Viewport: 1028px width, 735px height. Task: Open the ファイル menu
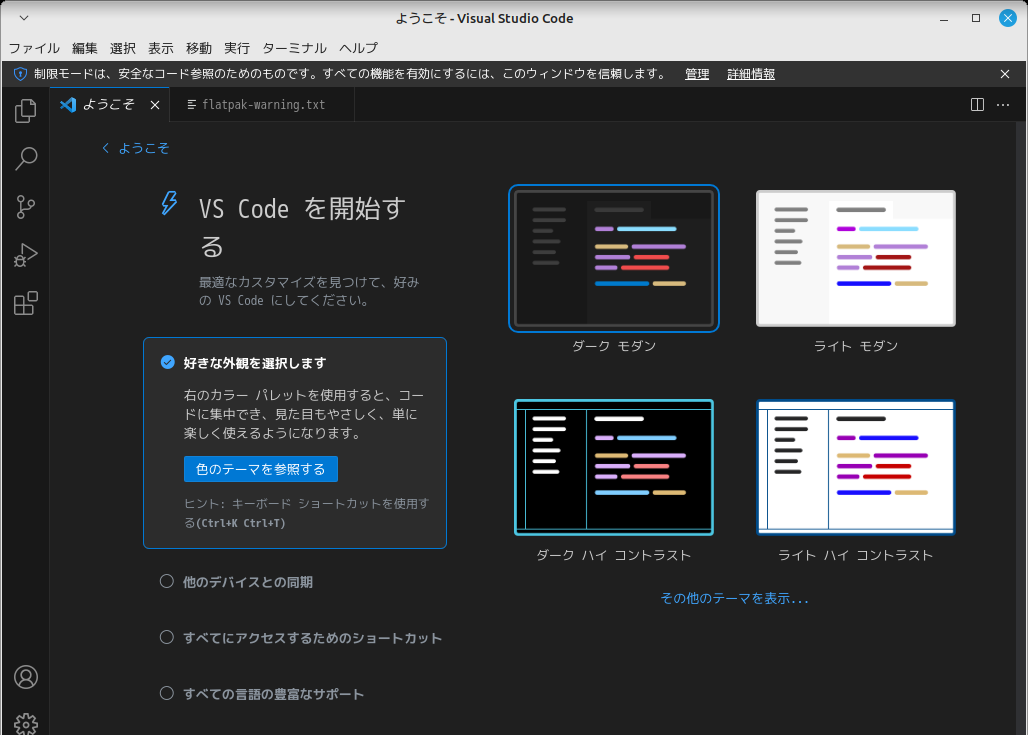pyautogui.click(x=33, y=48)
